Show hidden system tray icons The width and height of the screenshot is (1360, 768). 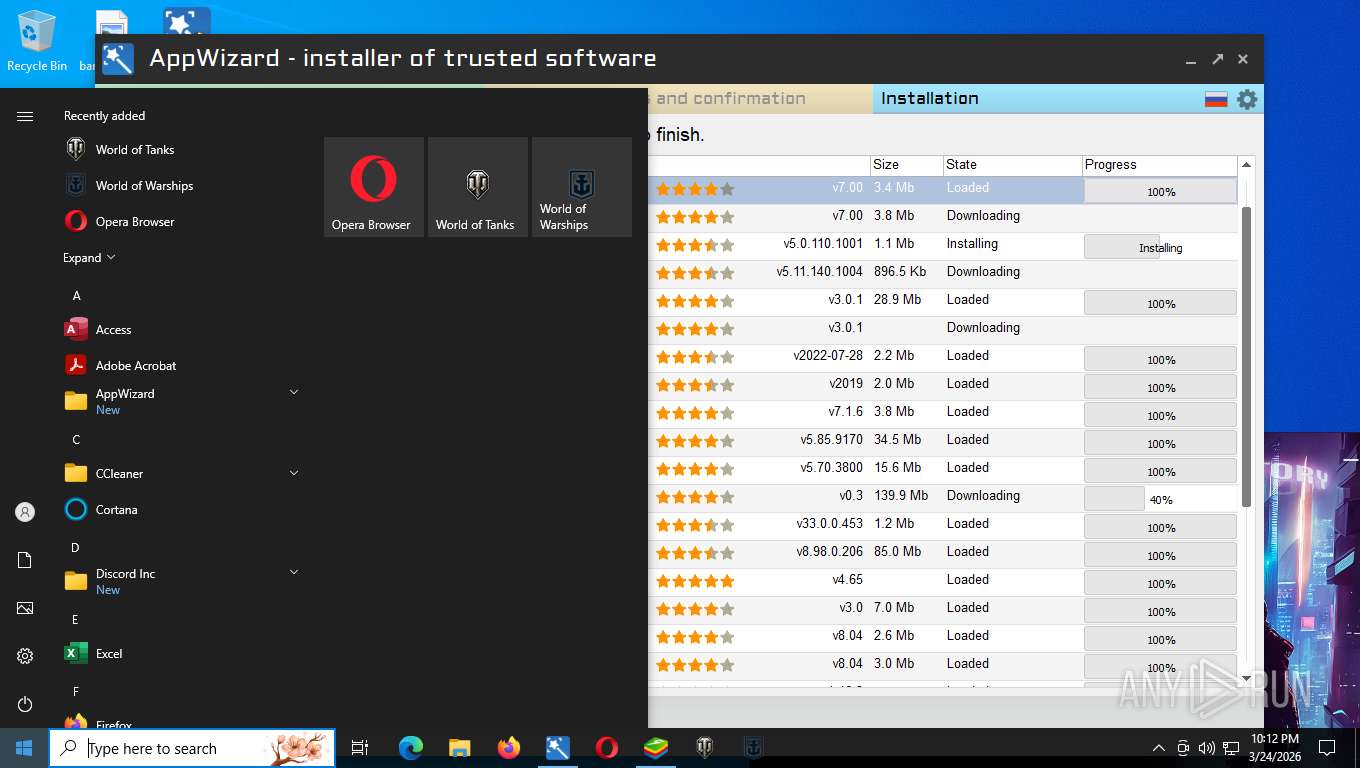pos(1159,748)
